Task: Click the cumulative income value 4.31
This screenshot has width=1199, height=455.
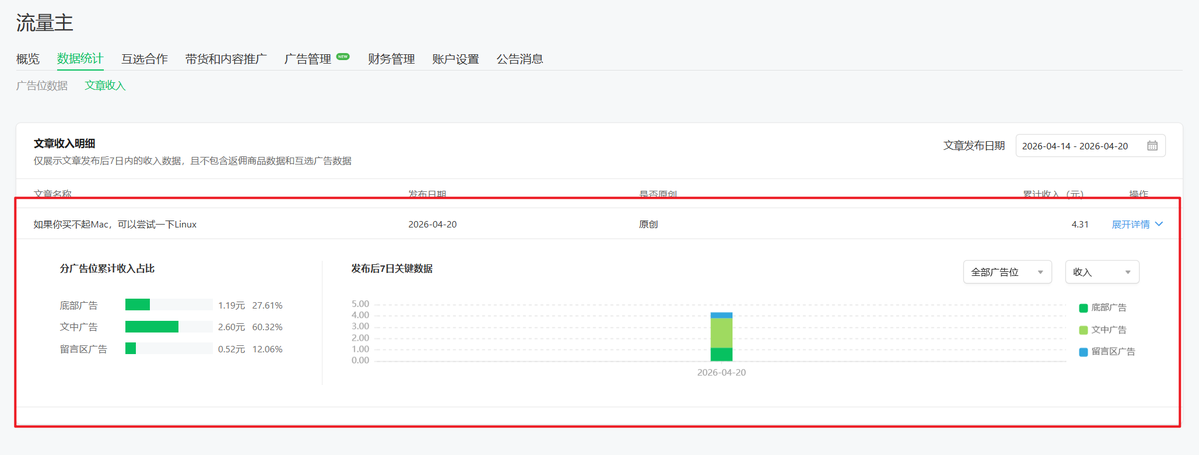Action: coord(1080,224)
